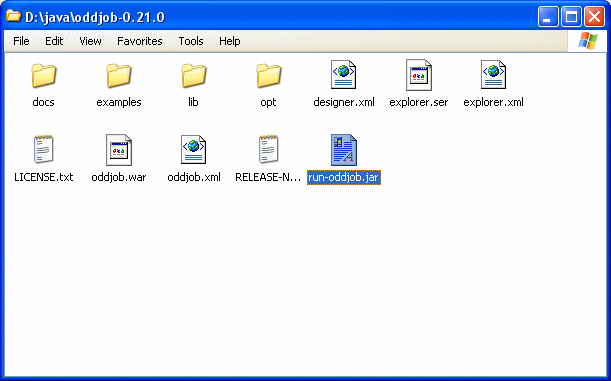Screen dimensions: 611x381
Task: Select the oddjob.war file icon
Action: pyautogui.click(x=119, y=150)
